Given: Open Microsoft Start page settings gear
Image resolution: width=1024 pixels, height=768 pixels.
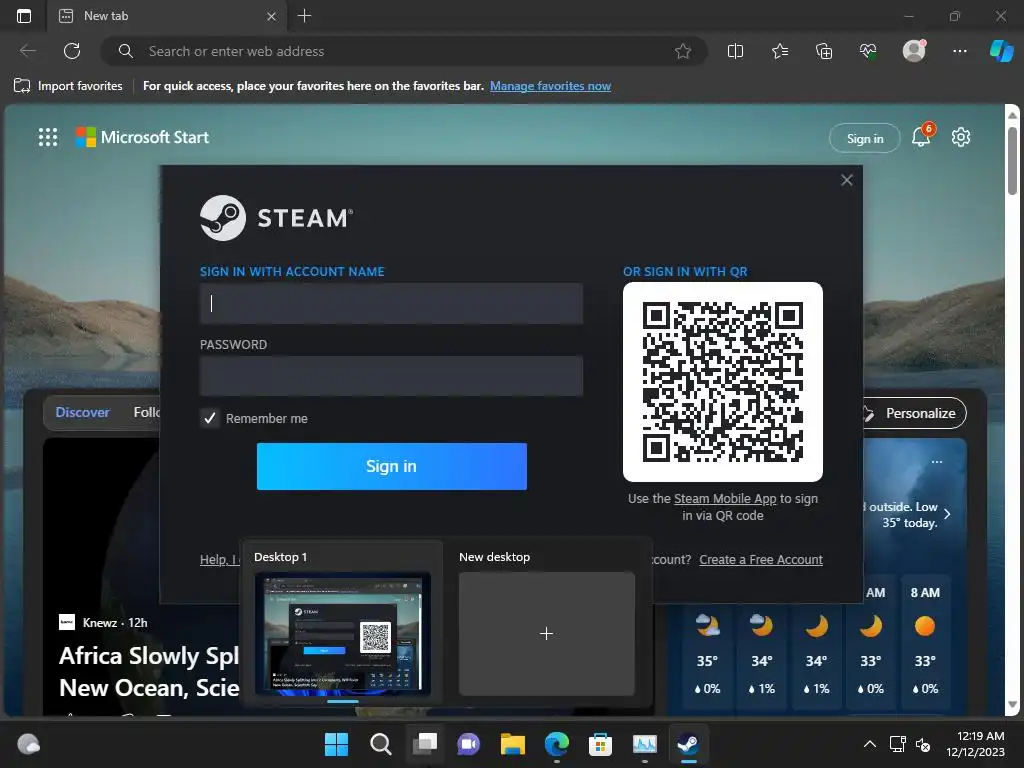Looking at the screenshot, I should (961, 137).
